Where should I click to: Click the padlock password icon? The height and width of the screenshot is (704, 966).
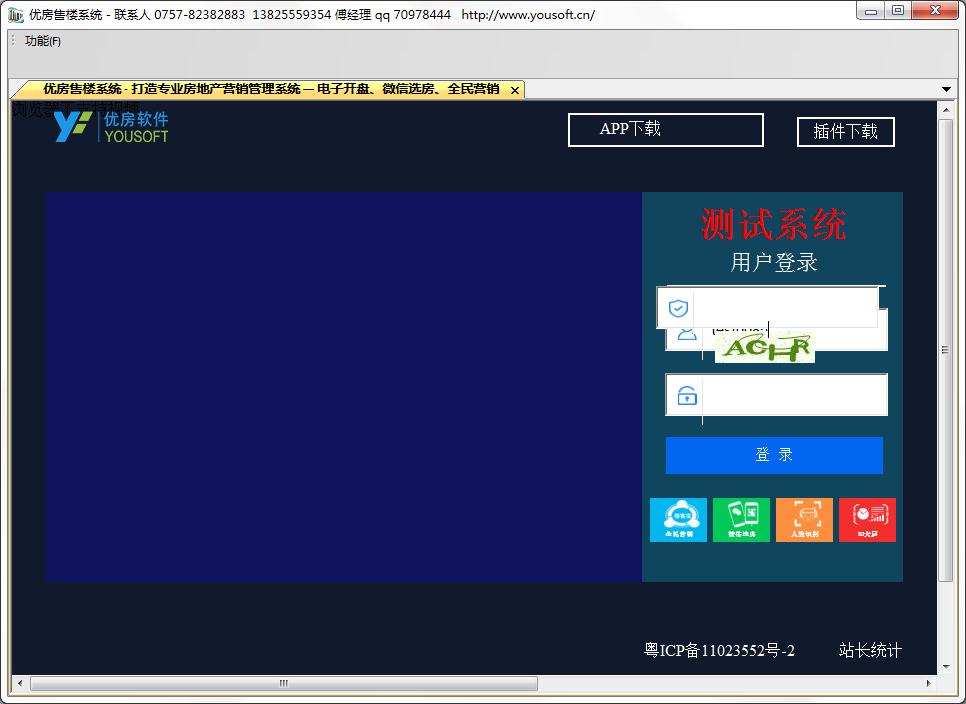687,395
